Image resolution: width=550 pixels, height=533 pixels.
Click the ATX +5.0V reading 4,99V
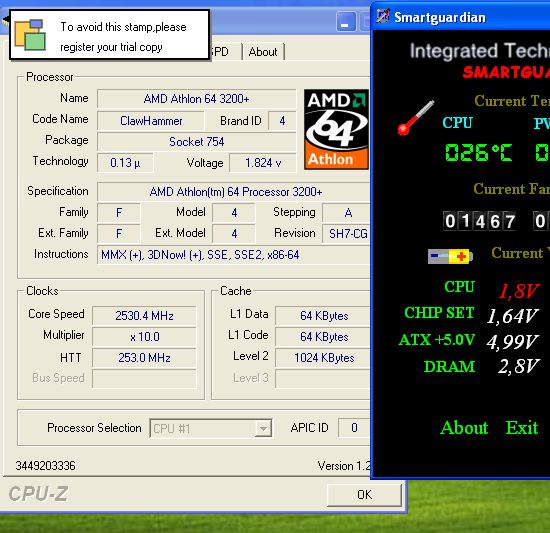click(512, 342)
